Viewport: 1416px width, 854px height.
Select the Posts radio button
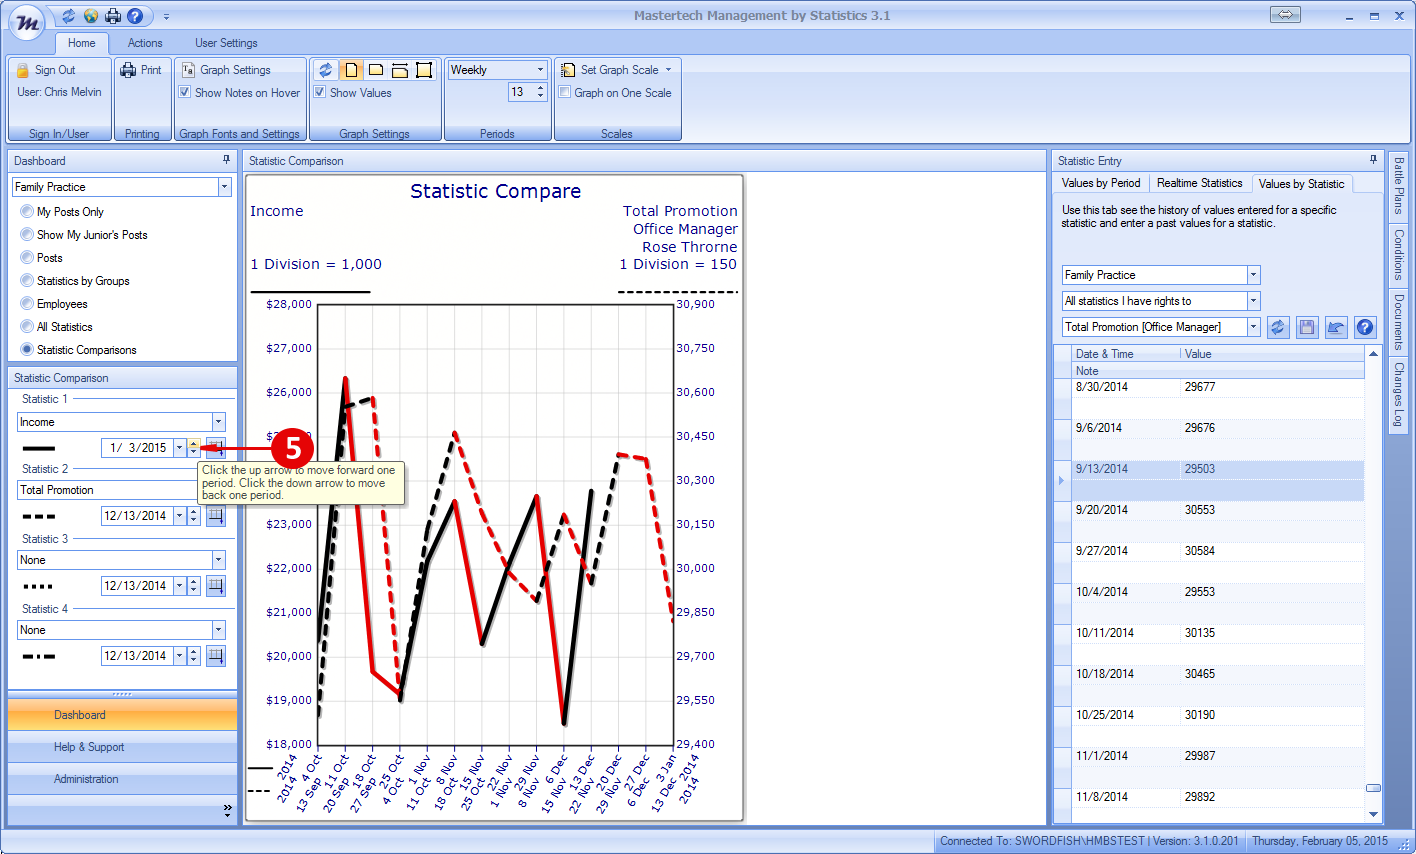coord(27,258)
